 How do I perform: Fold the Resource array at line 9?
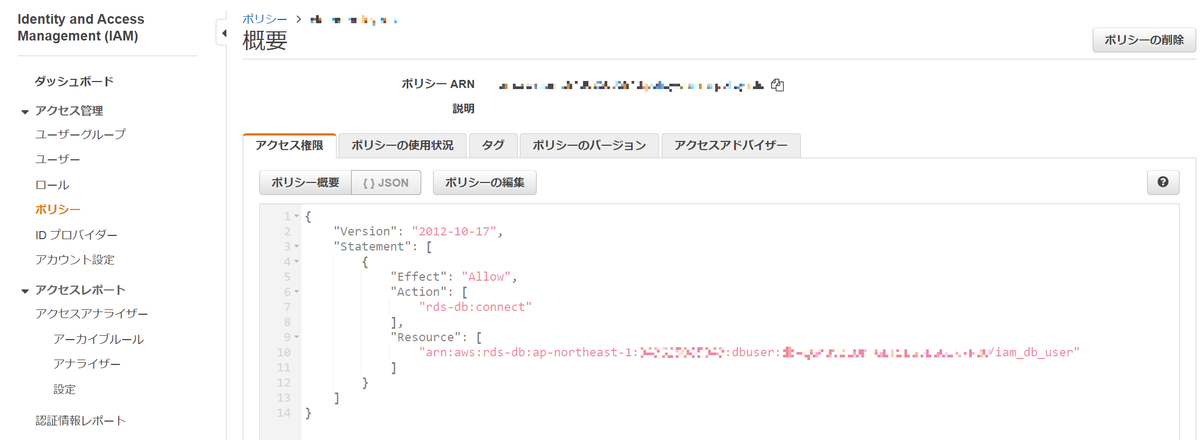[x=297, y=337]
